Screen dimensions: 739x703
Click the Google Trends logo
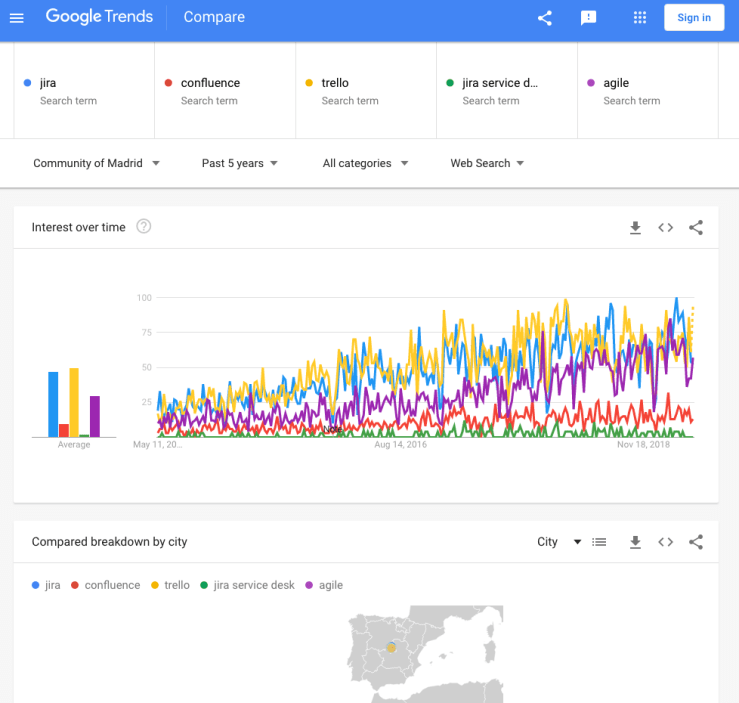[99, 17]
